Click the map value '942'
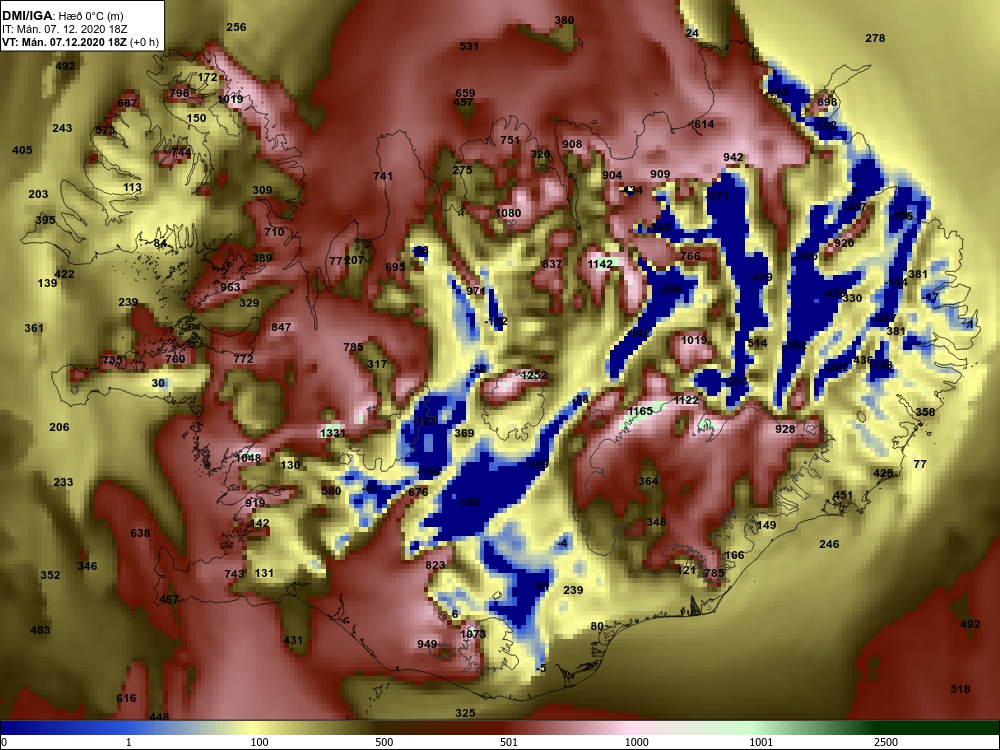The width and height of the screenshot is (1000, 750). (733, 158)
